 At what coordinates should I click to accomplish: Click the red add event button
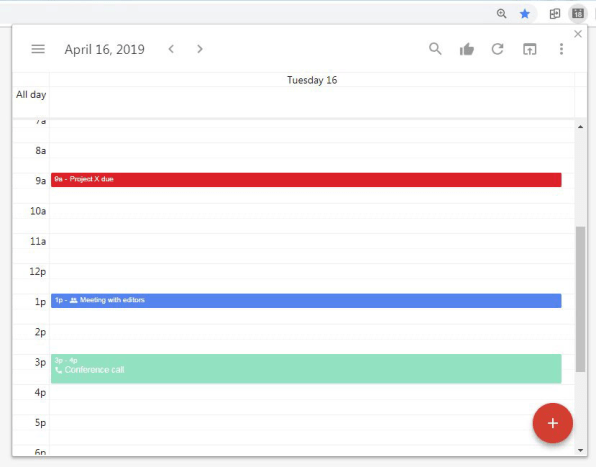[553, 423]
